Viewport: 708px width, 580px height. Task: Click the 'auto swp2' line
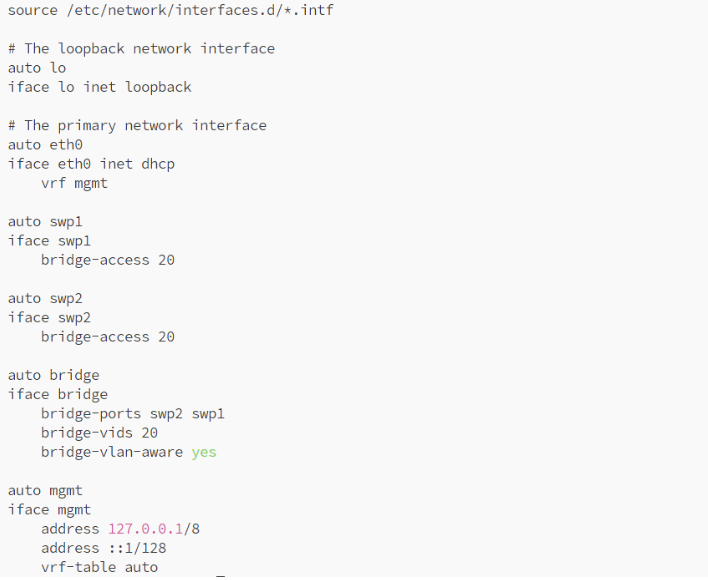45,298
